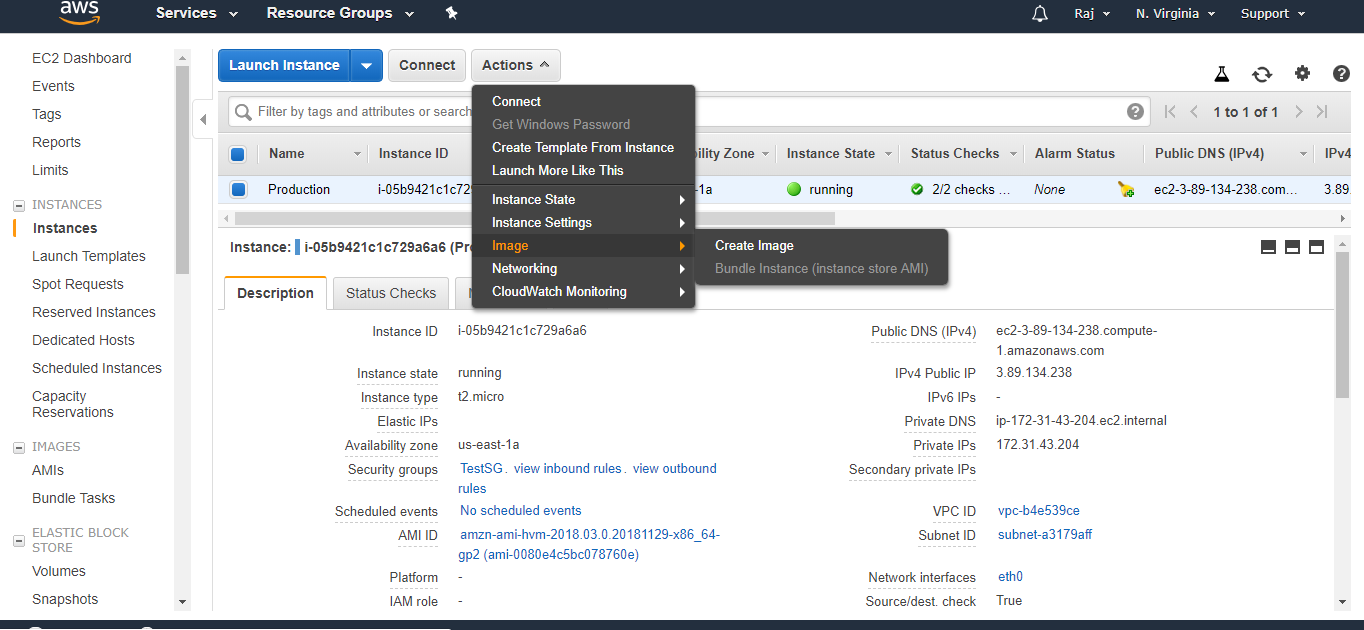Uncheck the Production instance checkbox
The image size is (1364, 630).
[238, 189]
